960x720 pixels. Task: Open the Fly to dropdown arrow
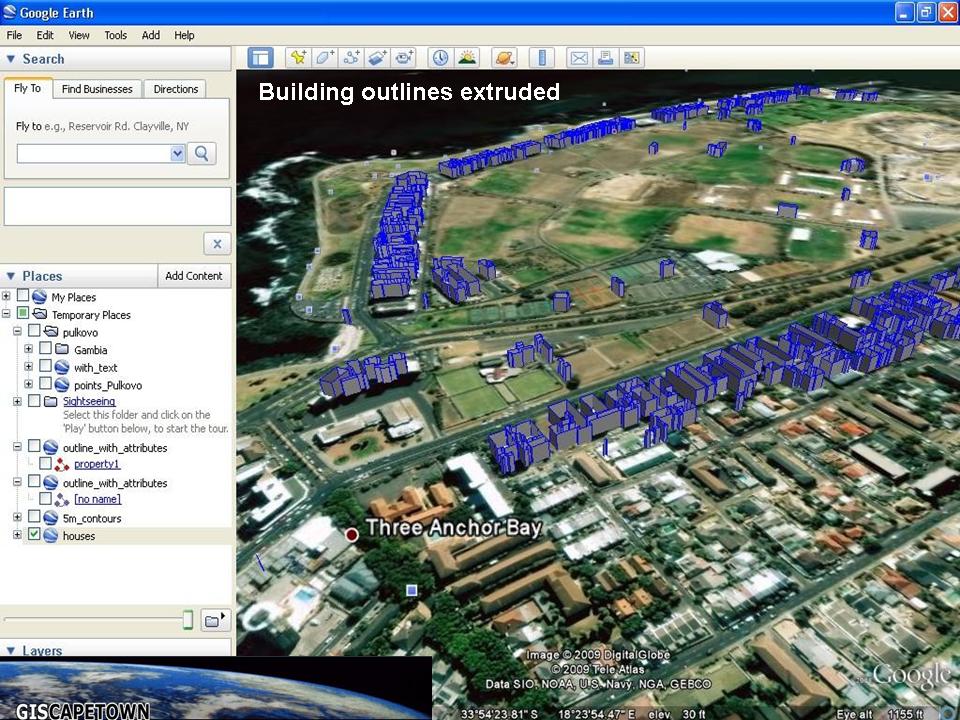(178, 153)
